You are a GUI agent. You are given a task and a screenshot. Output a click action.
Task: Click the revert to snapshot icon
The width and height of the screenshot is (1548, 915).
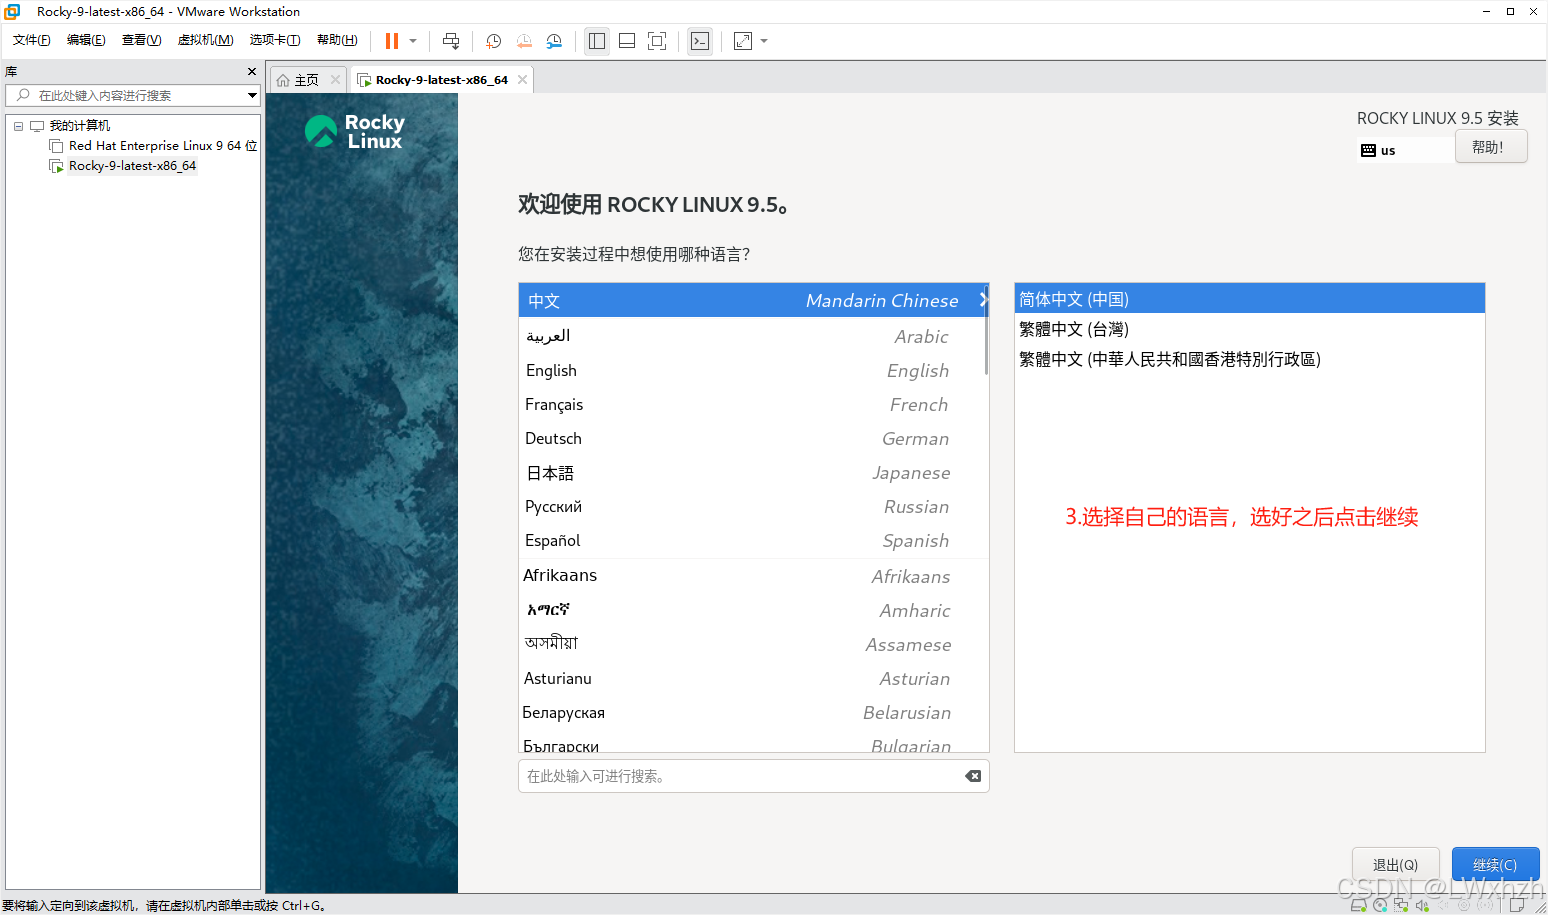(x=524, y=41)
